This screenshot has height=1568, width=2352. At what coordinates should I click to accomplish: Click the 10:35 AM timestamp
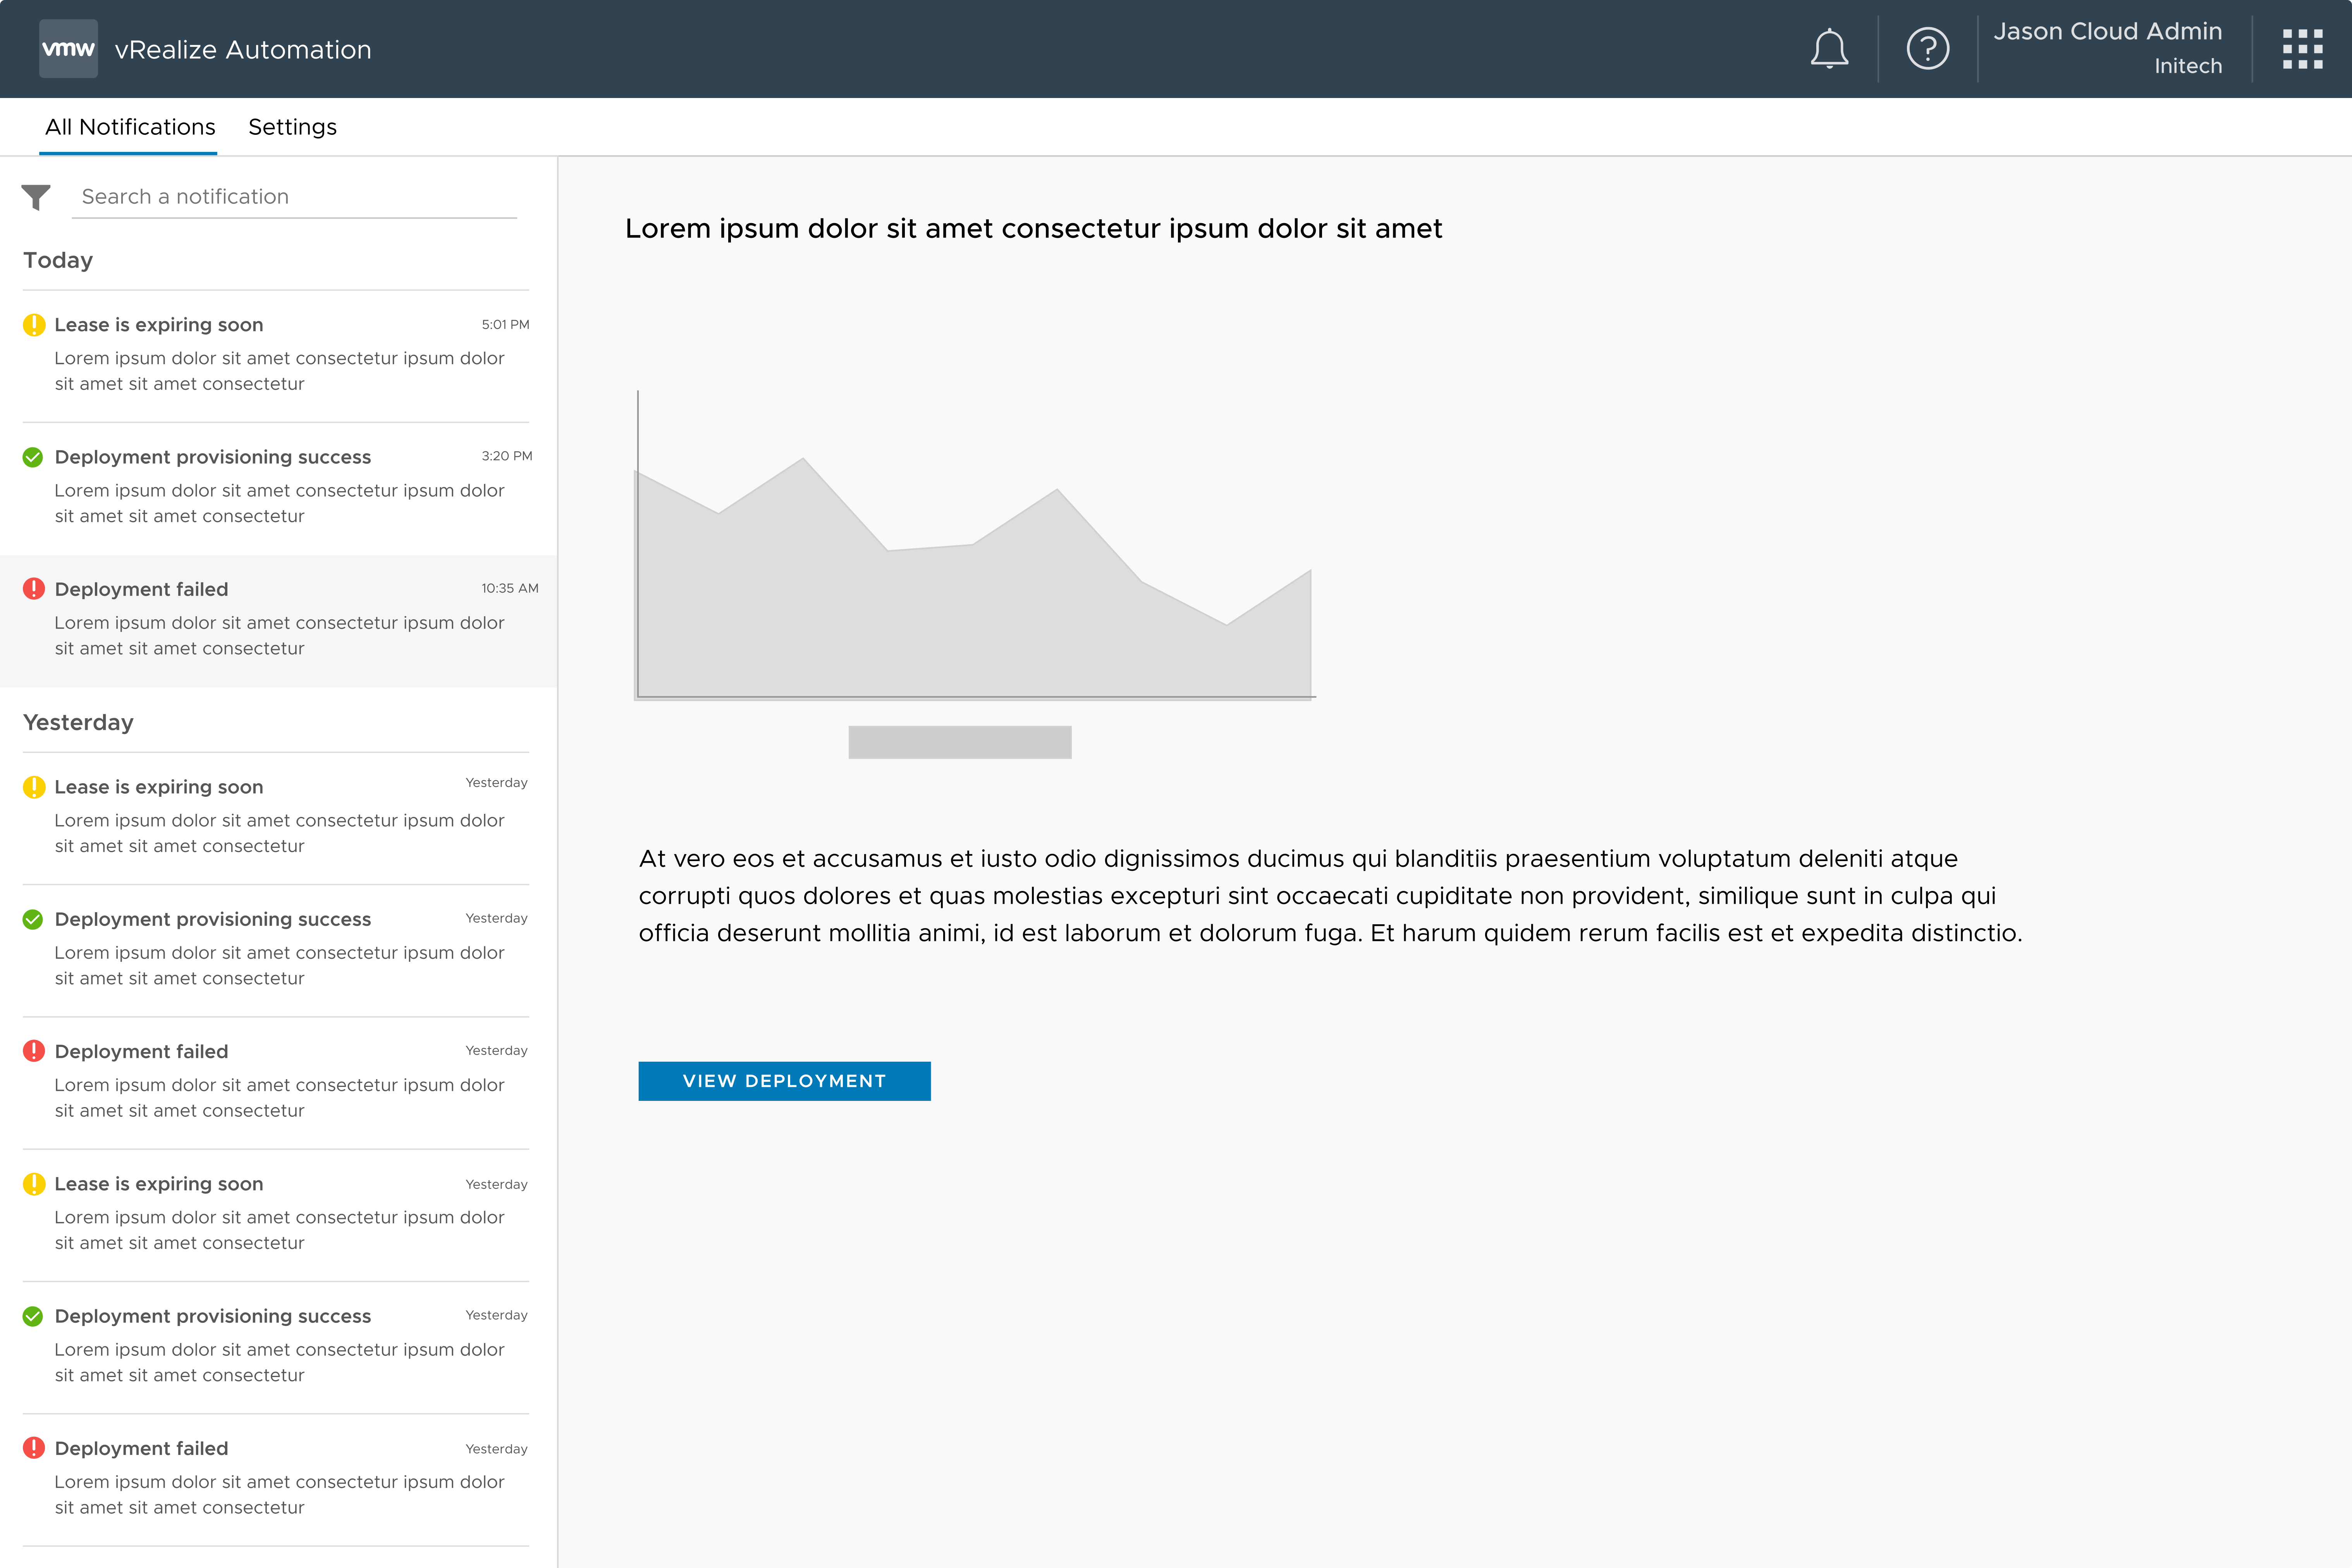(510, 588)
